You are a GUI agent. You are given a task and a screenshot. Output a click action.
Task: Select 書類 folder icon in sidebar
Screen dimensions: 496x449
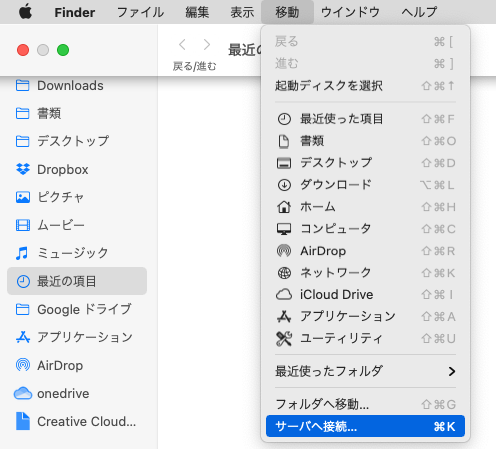(x=23, y=113)
